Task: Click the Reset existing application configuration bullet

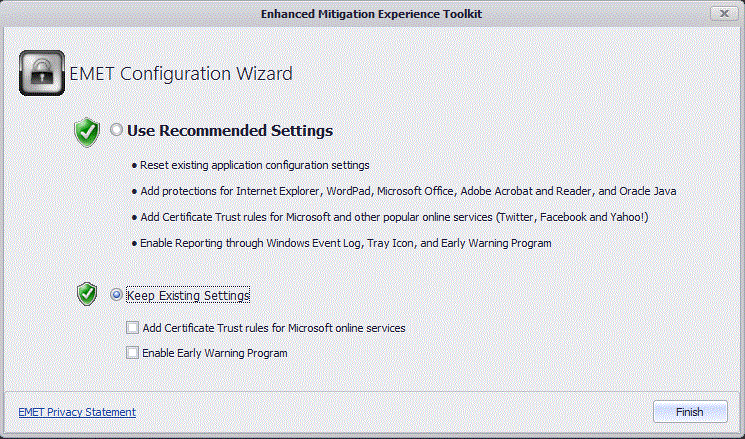Action: tap(256, 165)
